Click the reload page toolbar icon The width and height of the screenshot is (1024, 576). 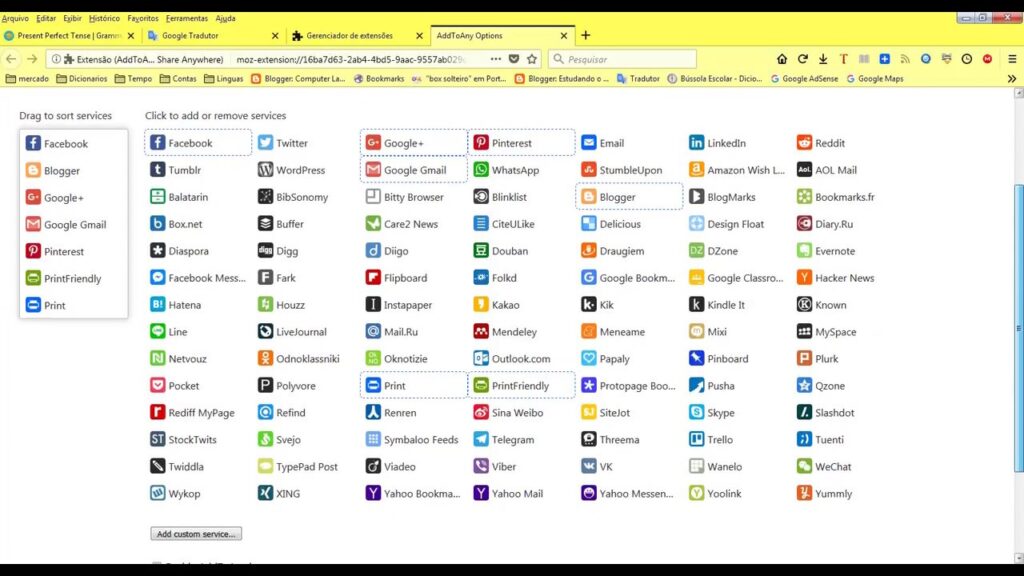pyautogui.click(x=803, y=59)
